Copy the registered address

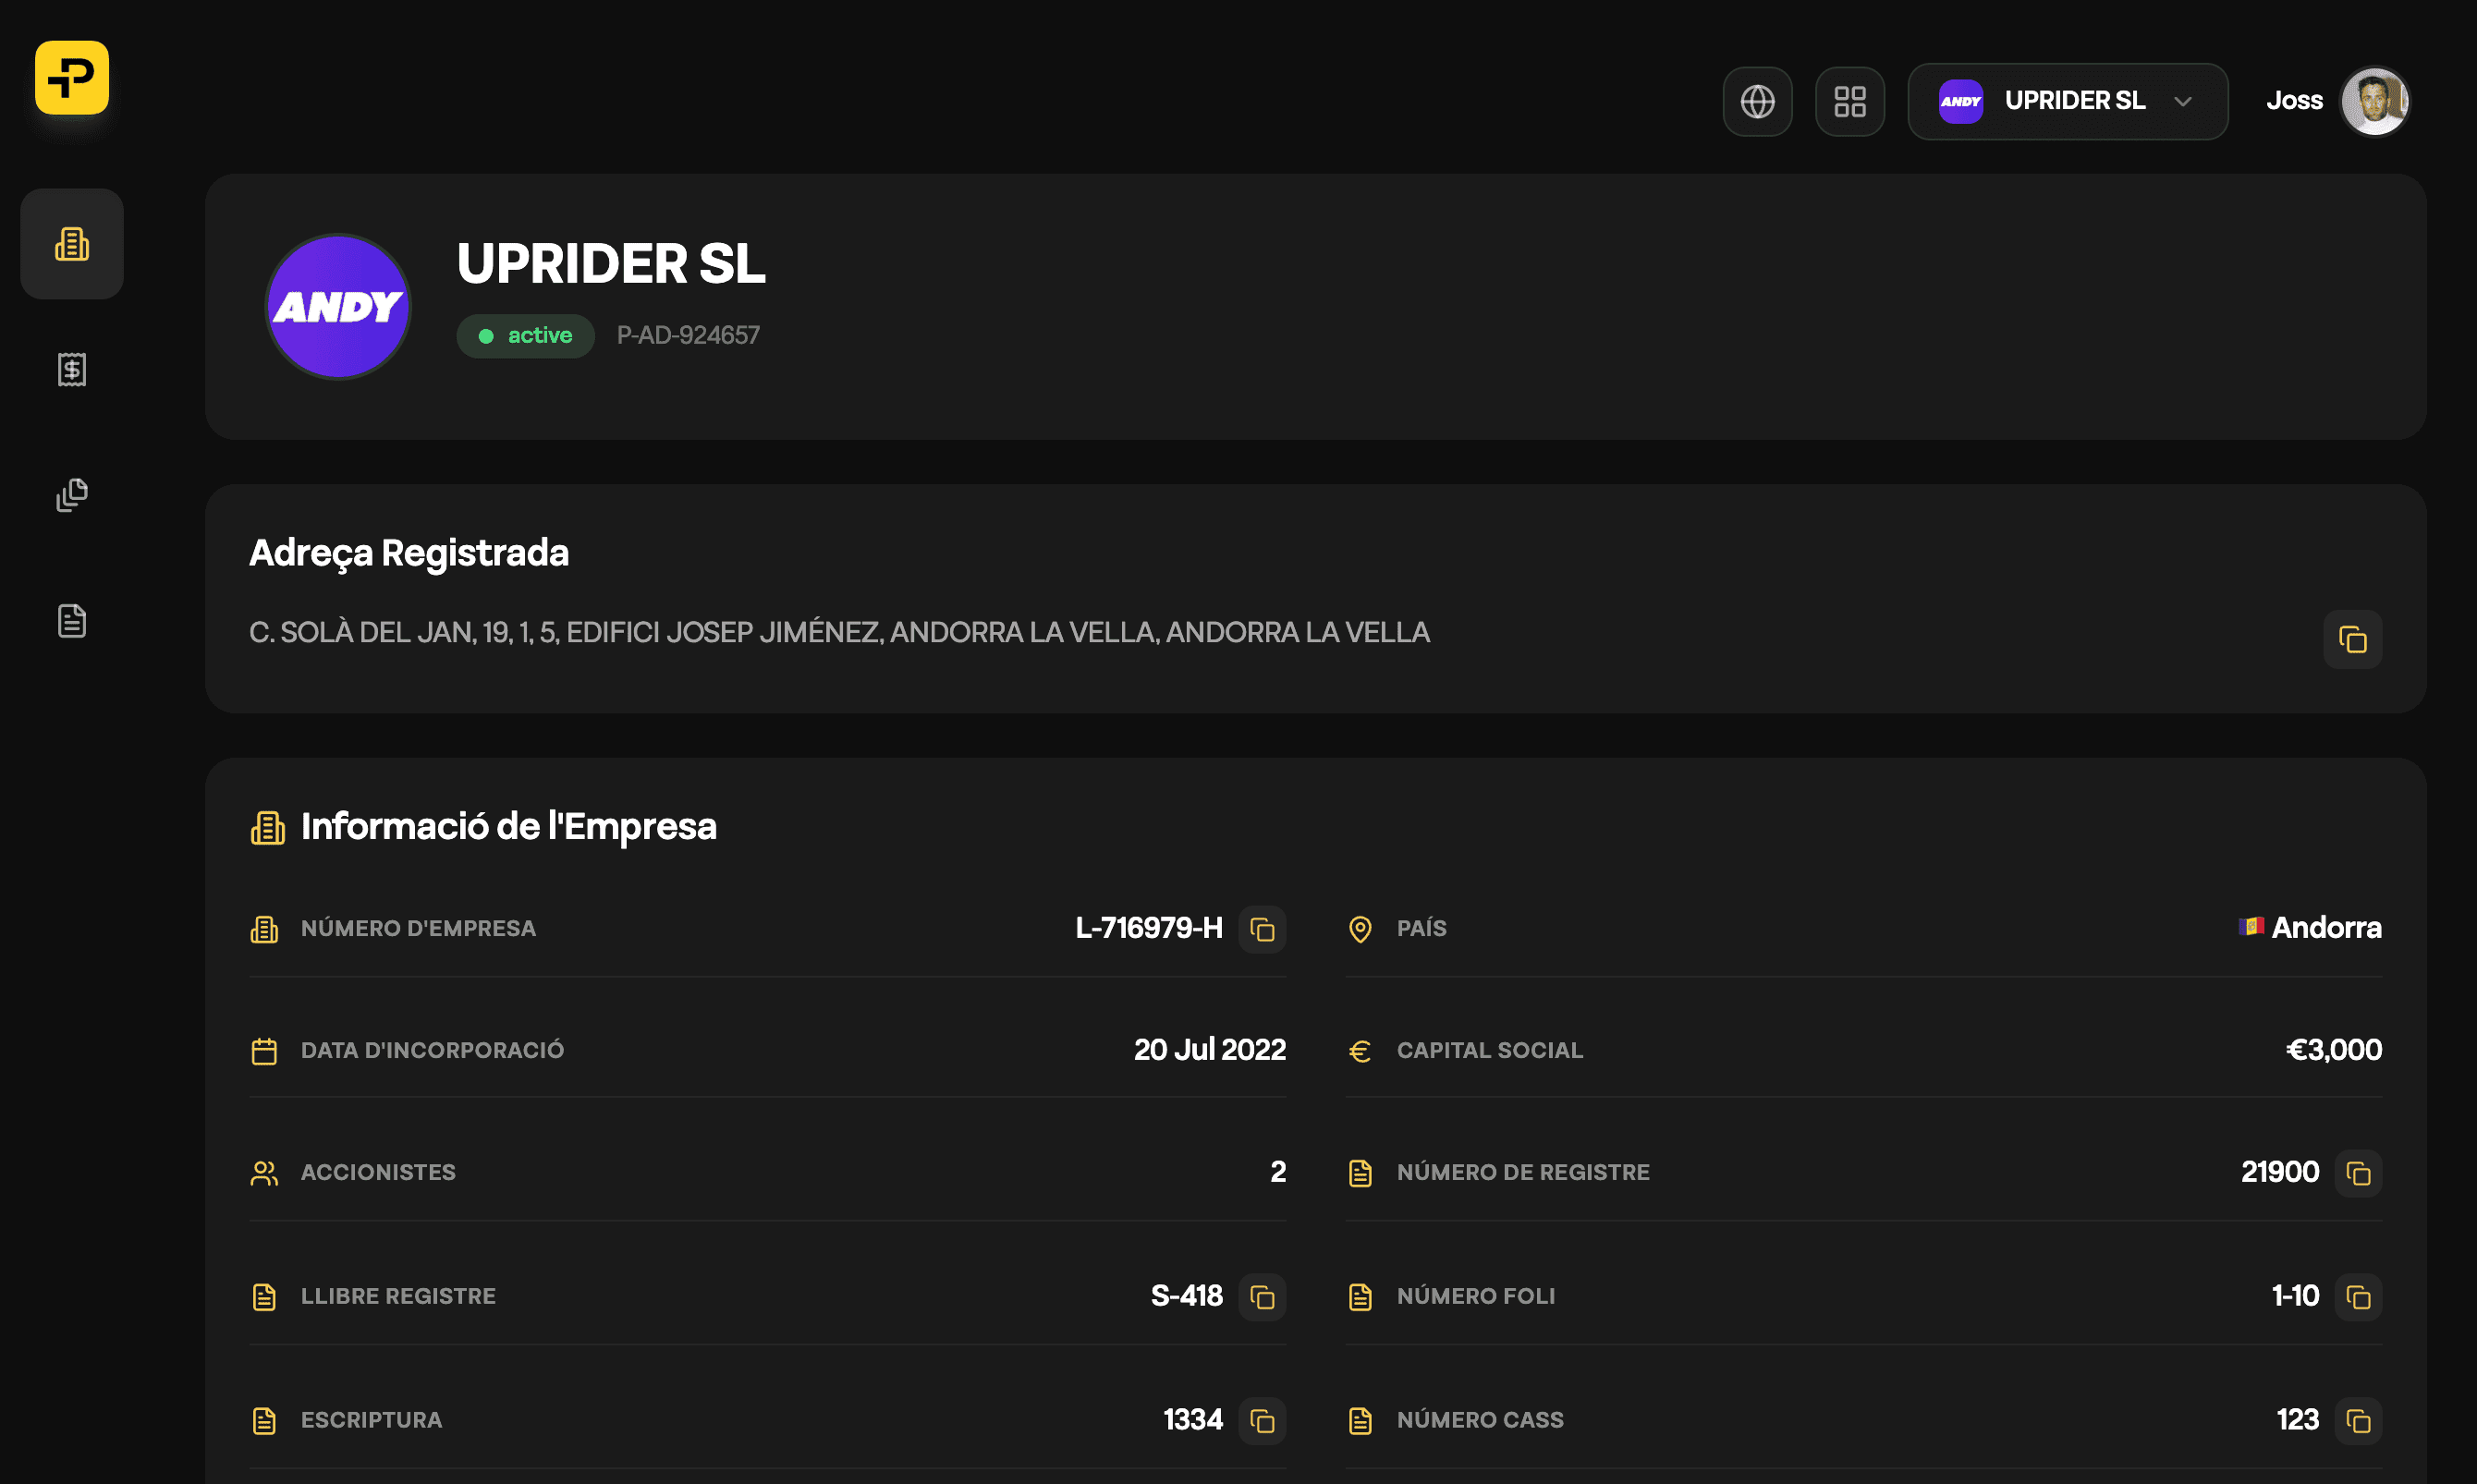point(2352,639)
